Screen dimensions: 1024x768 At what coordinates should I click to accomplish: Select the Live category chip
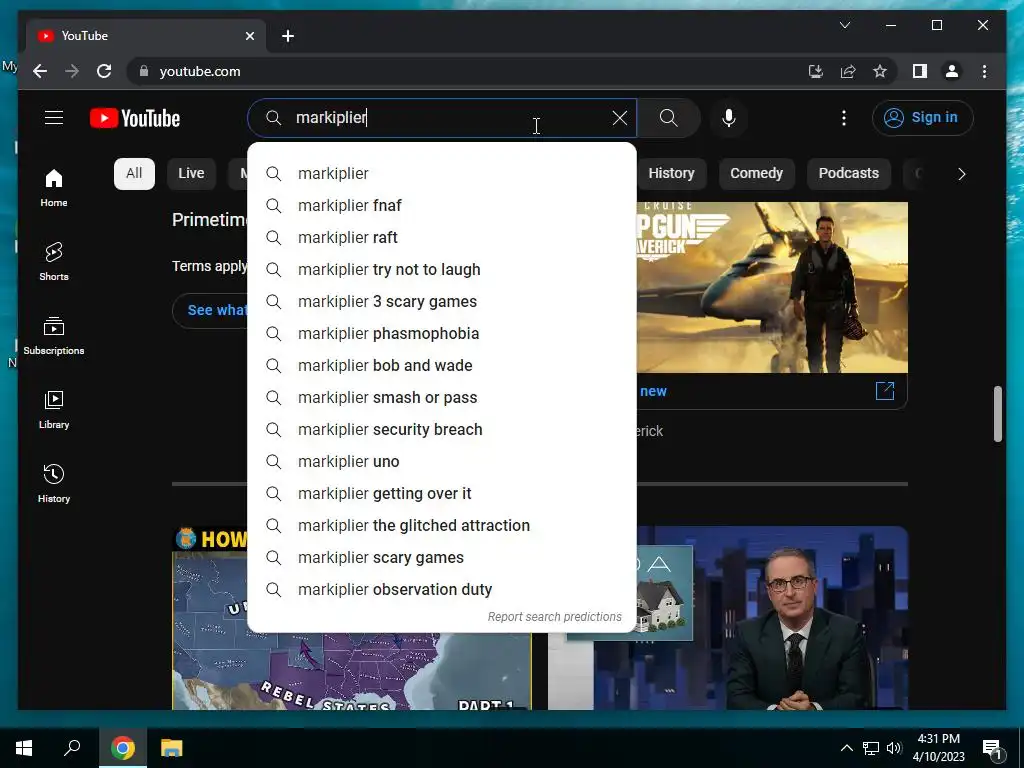(x=191, y=173)
